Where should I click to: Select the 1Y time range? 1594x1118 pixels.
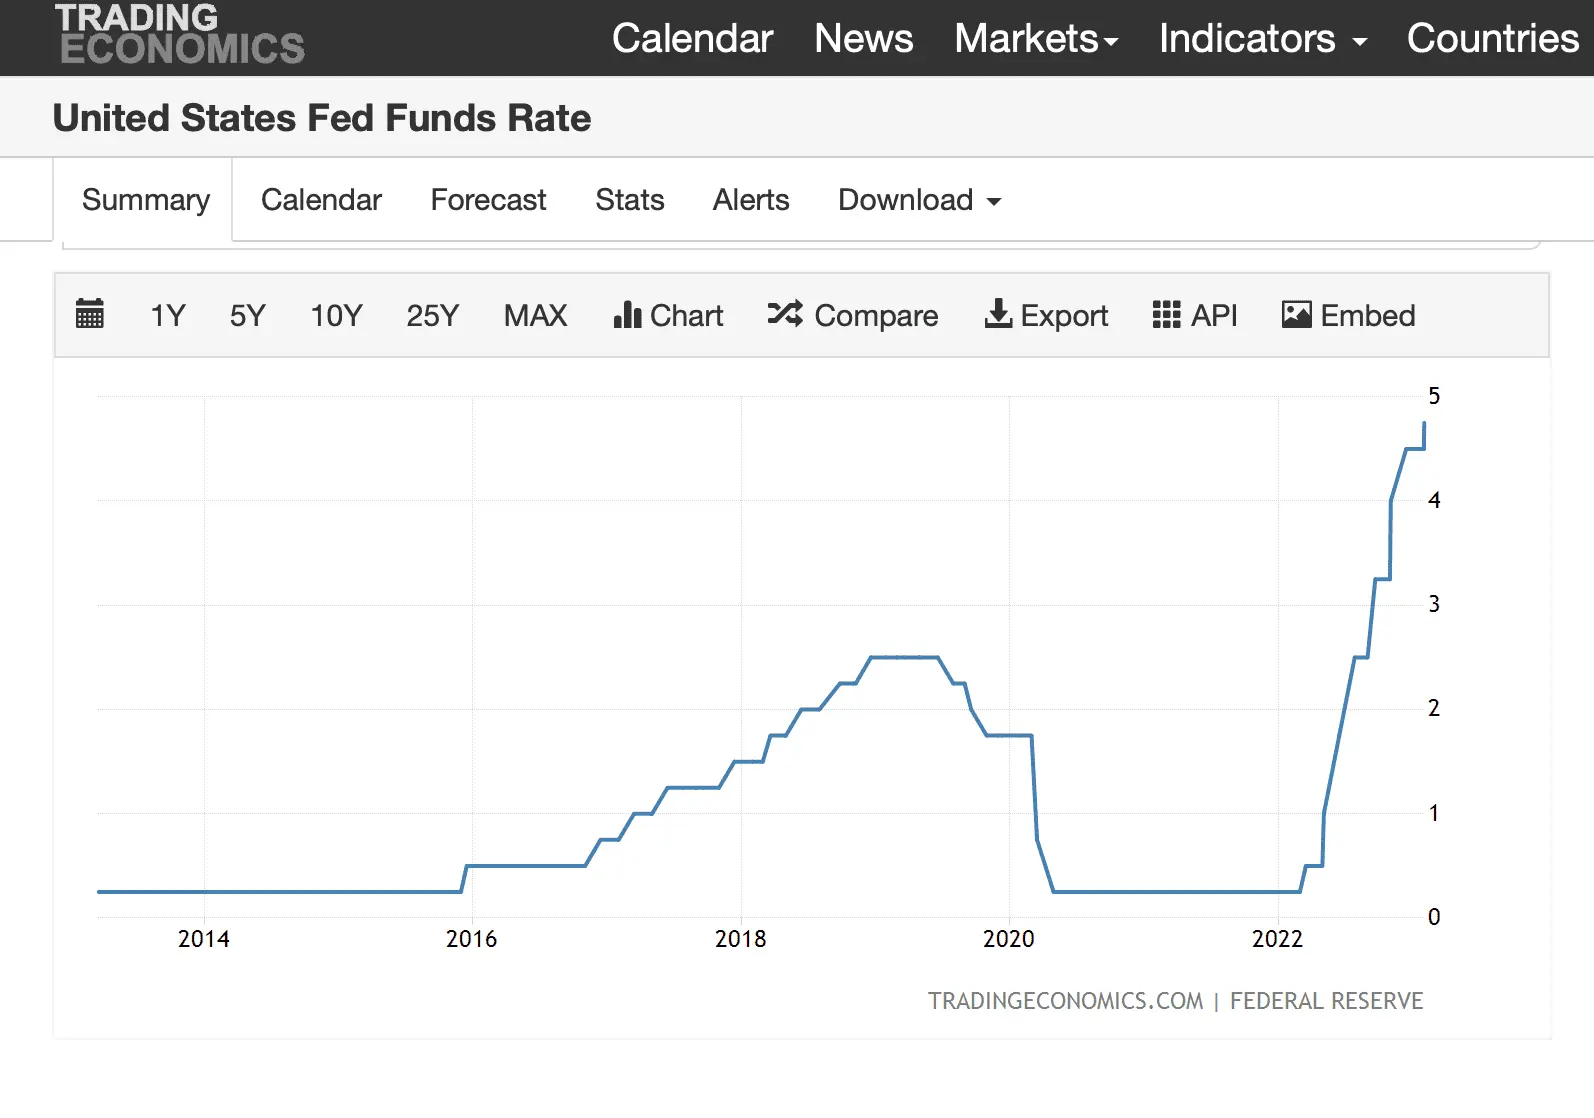click(x=168, y=316)
